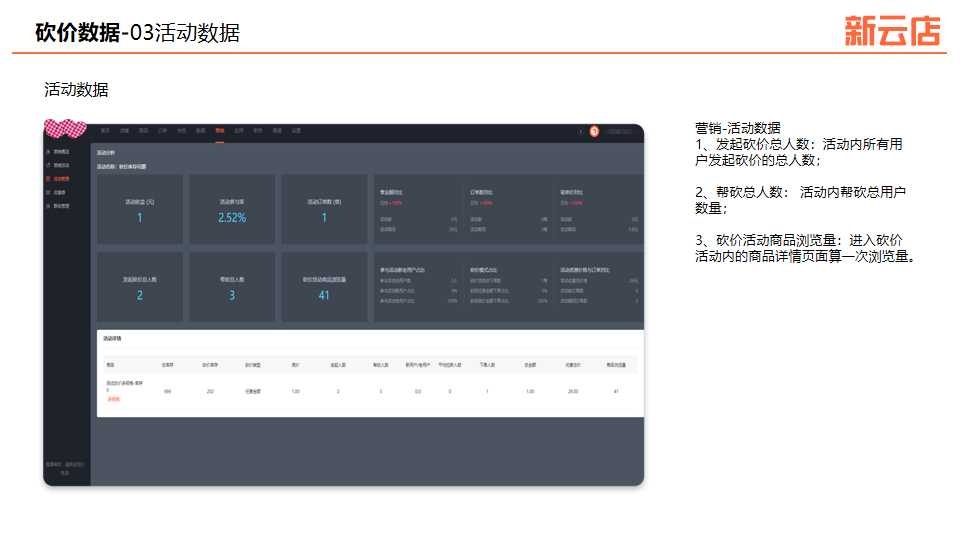
Task: Click the 发起人数 column header
Action: (x=338, y=364)
